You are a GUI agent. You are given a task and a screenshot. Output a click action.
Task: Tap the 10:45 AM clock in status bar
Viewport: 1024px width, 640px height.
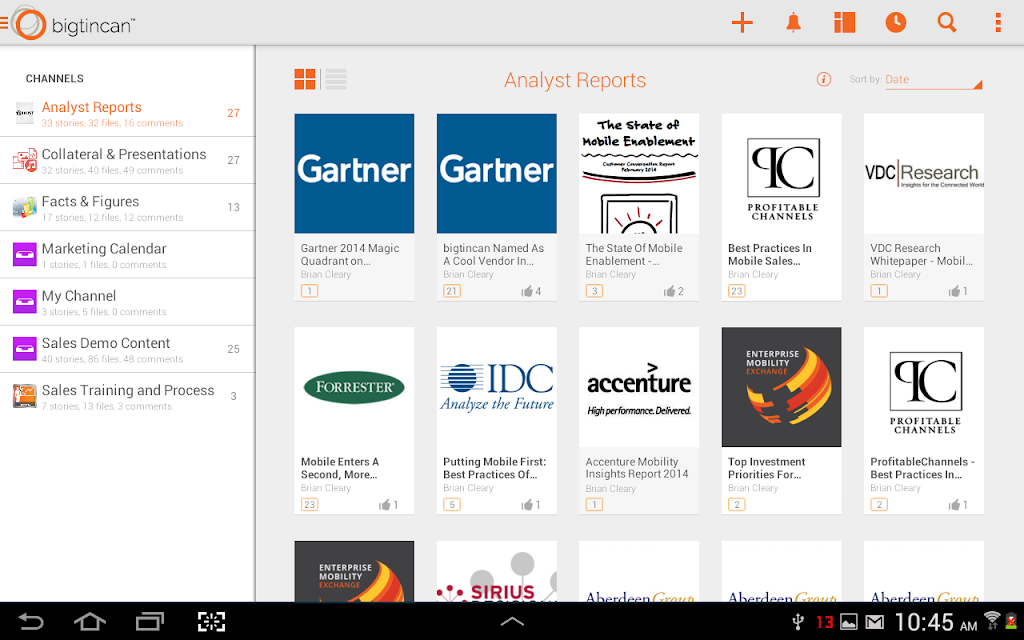pyautogui.click(x=935, y=622)
